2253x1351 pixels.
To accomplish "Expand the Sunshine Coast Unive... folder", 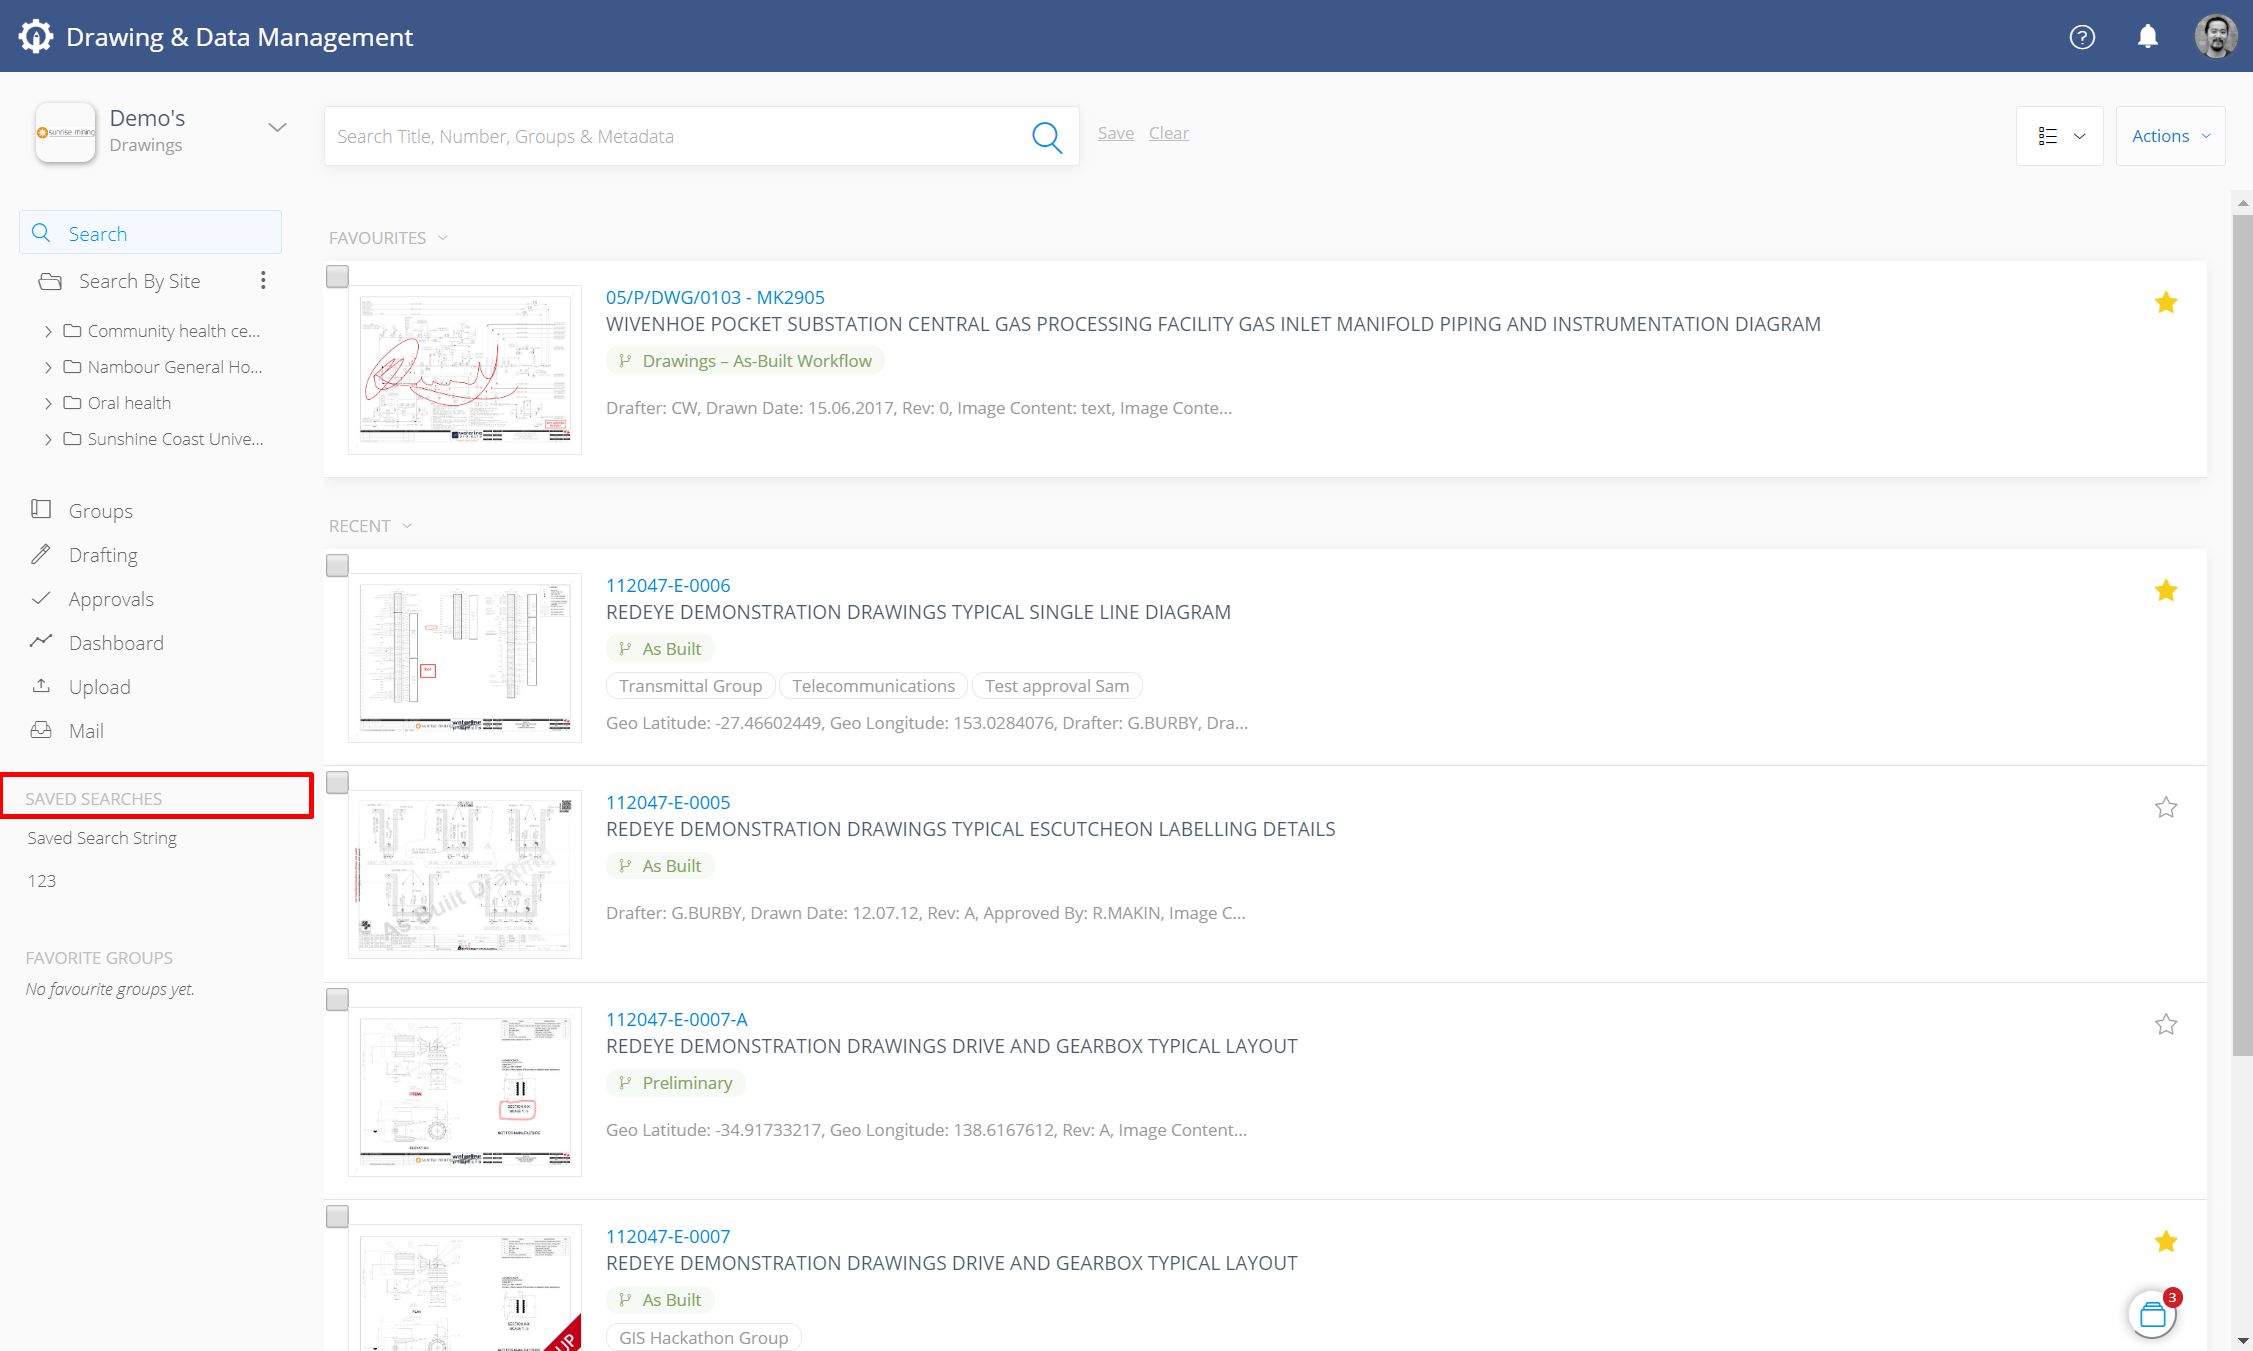I will pos(48,439).
